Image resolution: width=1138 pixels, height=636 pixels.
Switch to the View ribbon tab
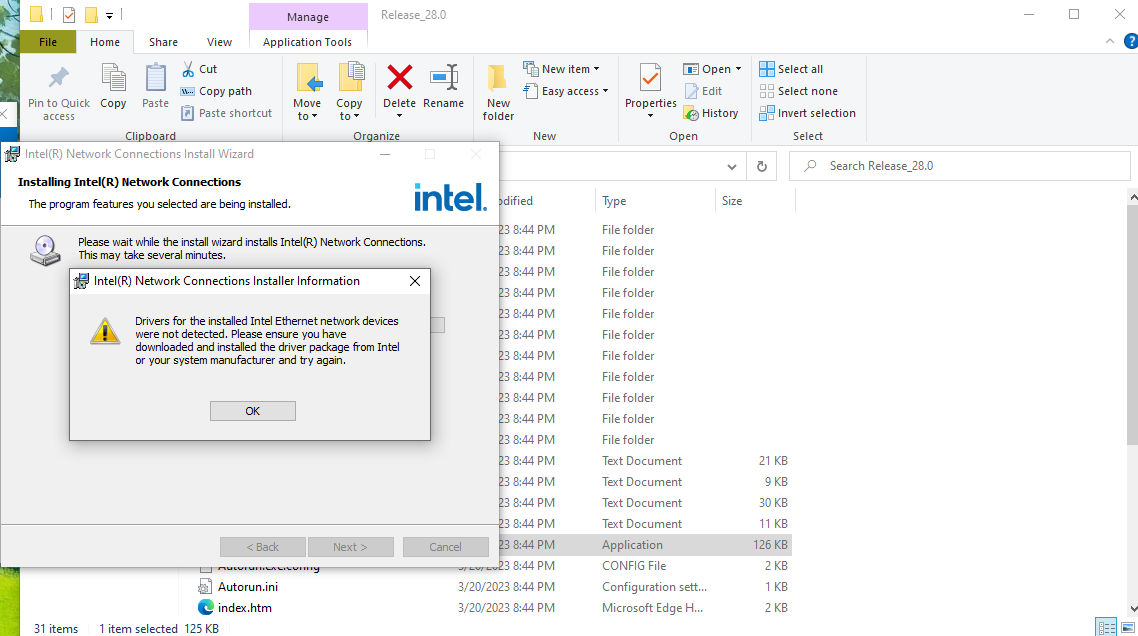219,42
